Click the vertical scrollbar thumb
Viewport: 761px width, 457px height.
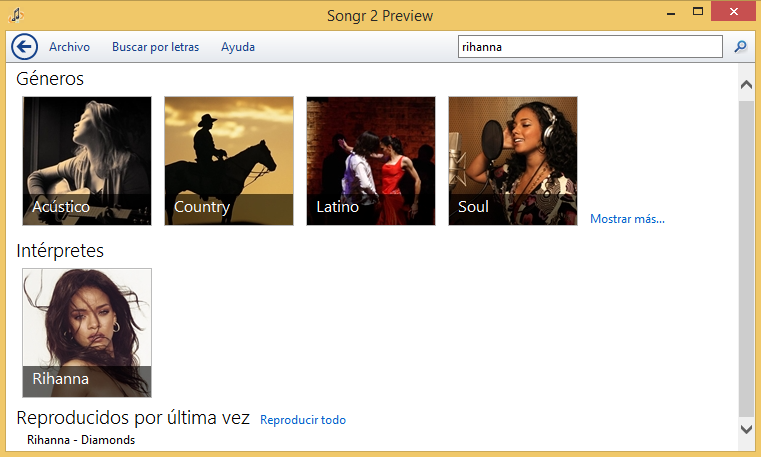click(x=746, y=258)
